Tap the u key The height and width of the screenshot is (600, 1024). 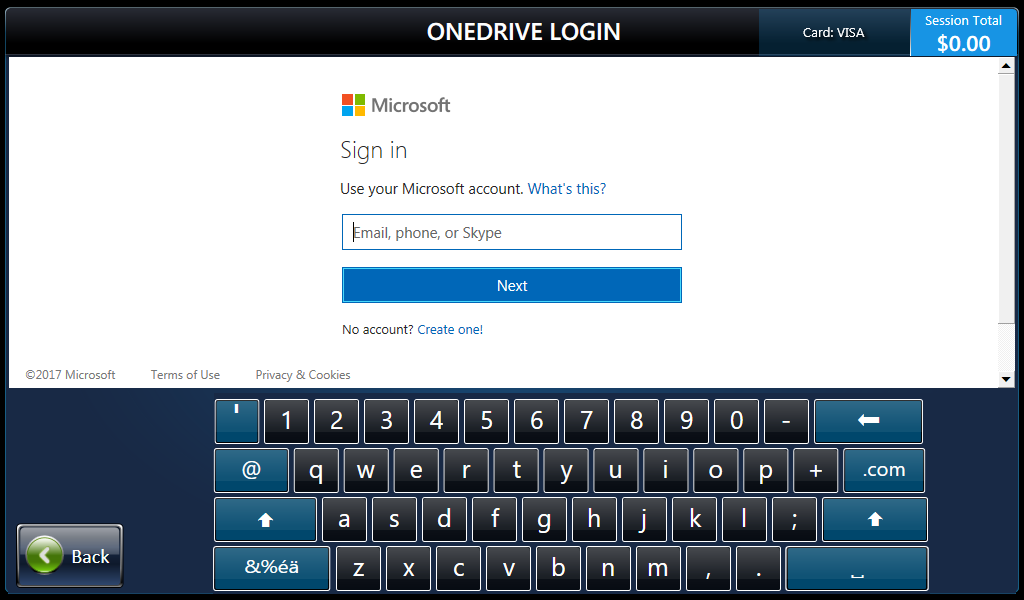tap(616, 470)
